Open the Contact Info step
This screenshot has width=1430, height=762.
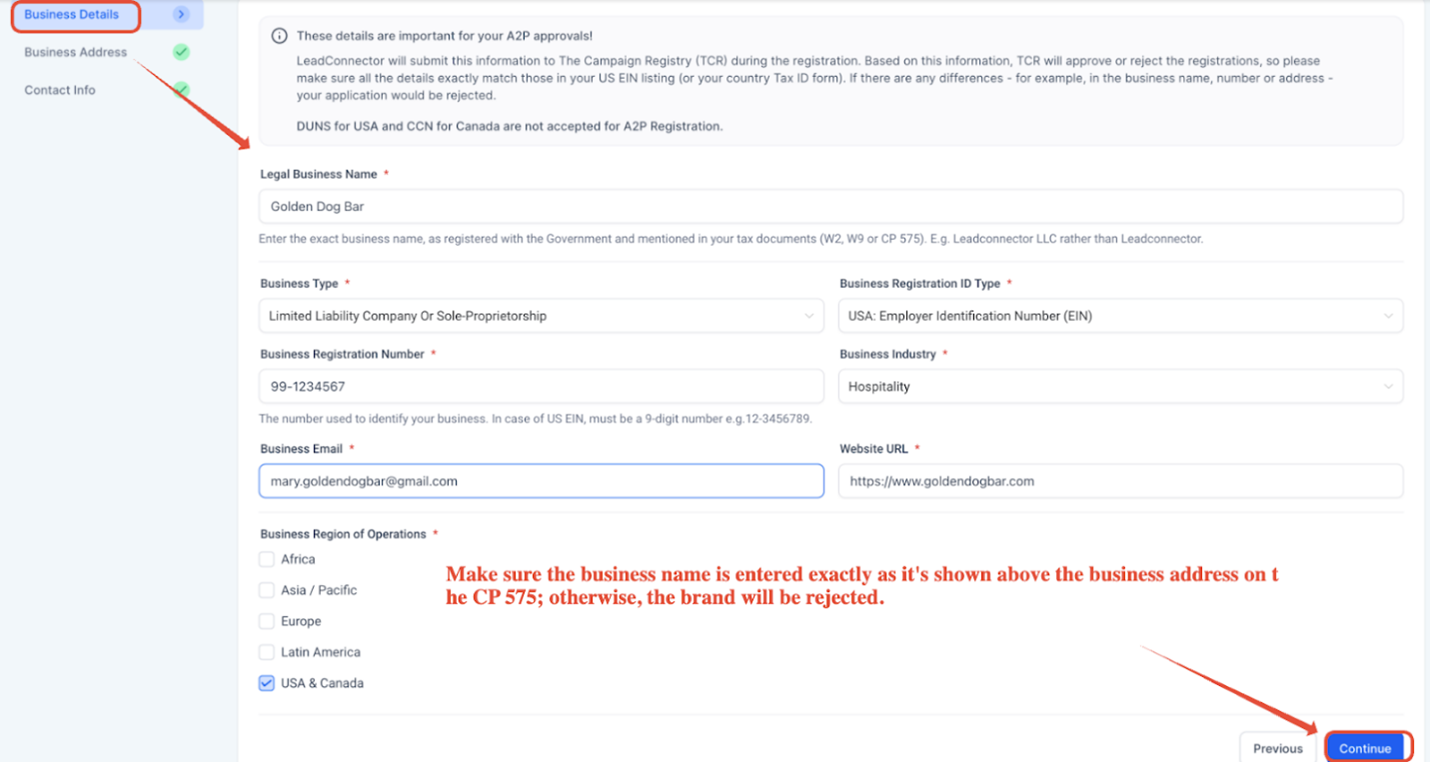[60, 90]
